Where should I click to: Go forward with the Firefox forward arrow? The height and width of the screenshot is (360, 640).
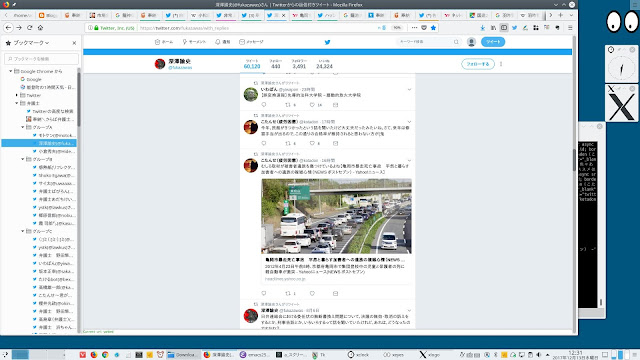pyautogui.click(x=19, y=28)
